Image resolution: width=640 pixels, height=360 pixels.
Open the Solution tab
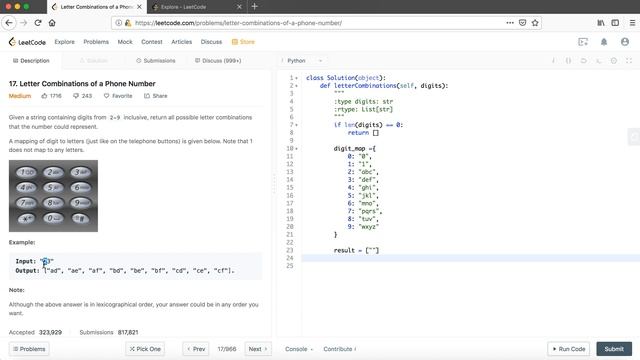[x=94, y=60]
